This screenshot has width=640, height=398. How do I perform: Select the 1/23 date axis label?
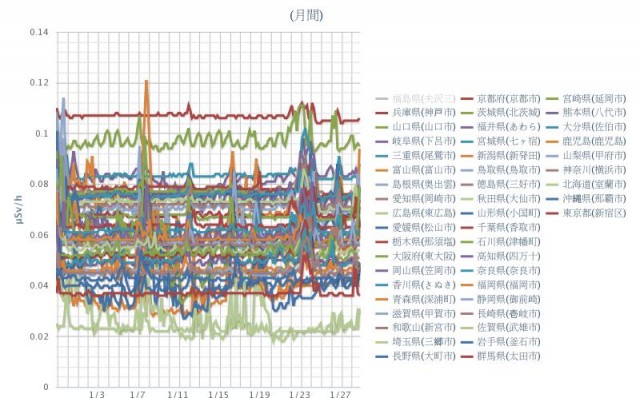click(x=300, y=394)
